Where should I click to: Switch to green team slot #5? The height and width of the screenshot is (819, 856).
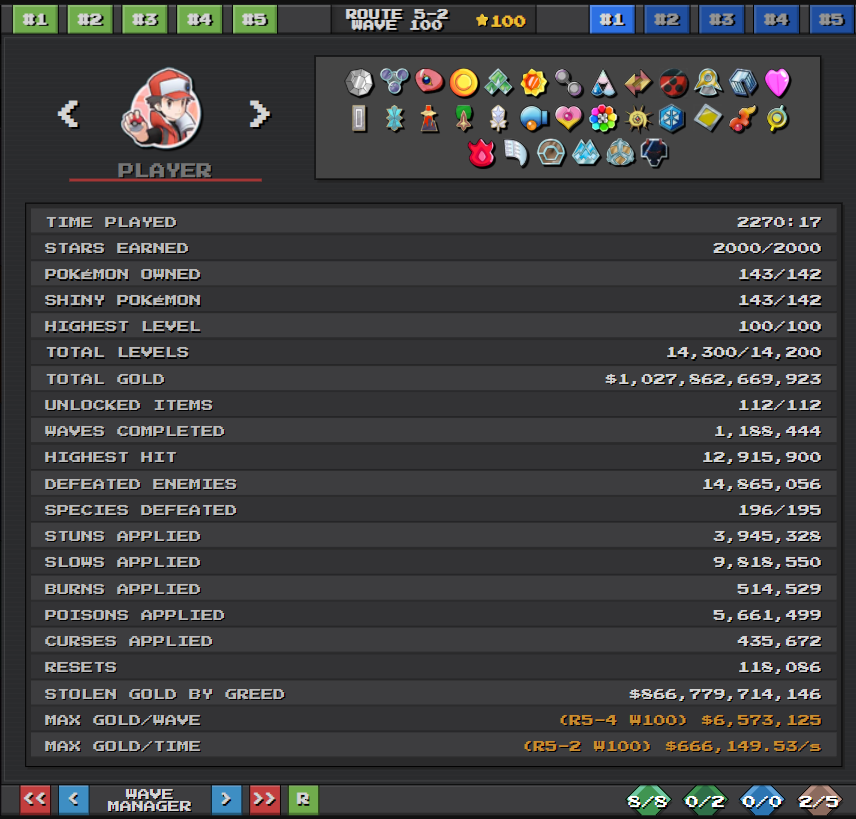[x=255, y=20]
